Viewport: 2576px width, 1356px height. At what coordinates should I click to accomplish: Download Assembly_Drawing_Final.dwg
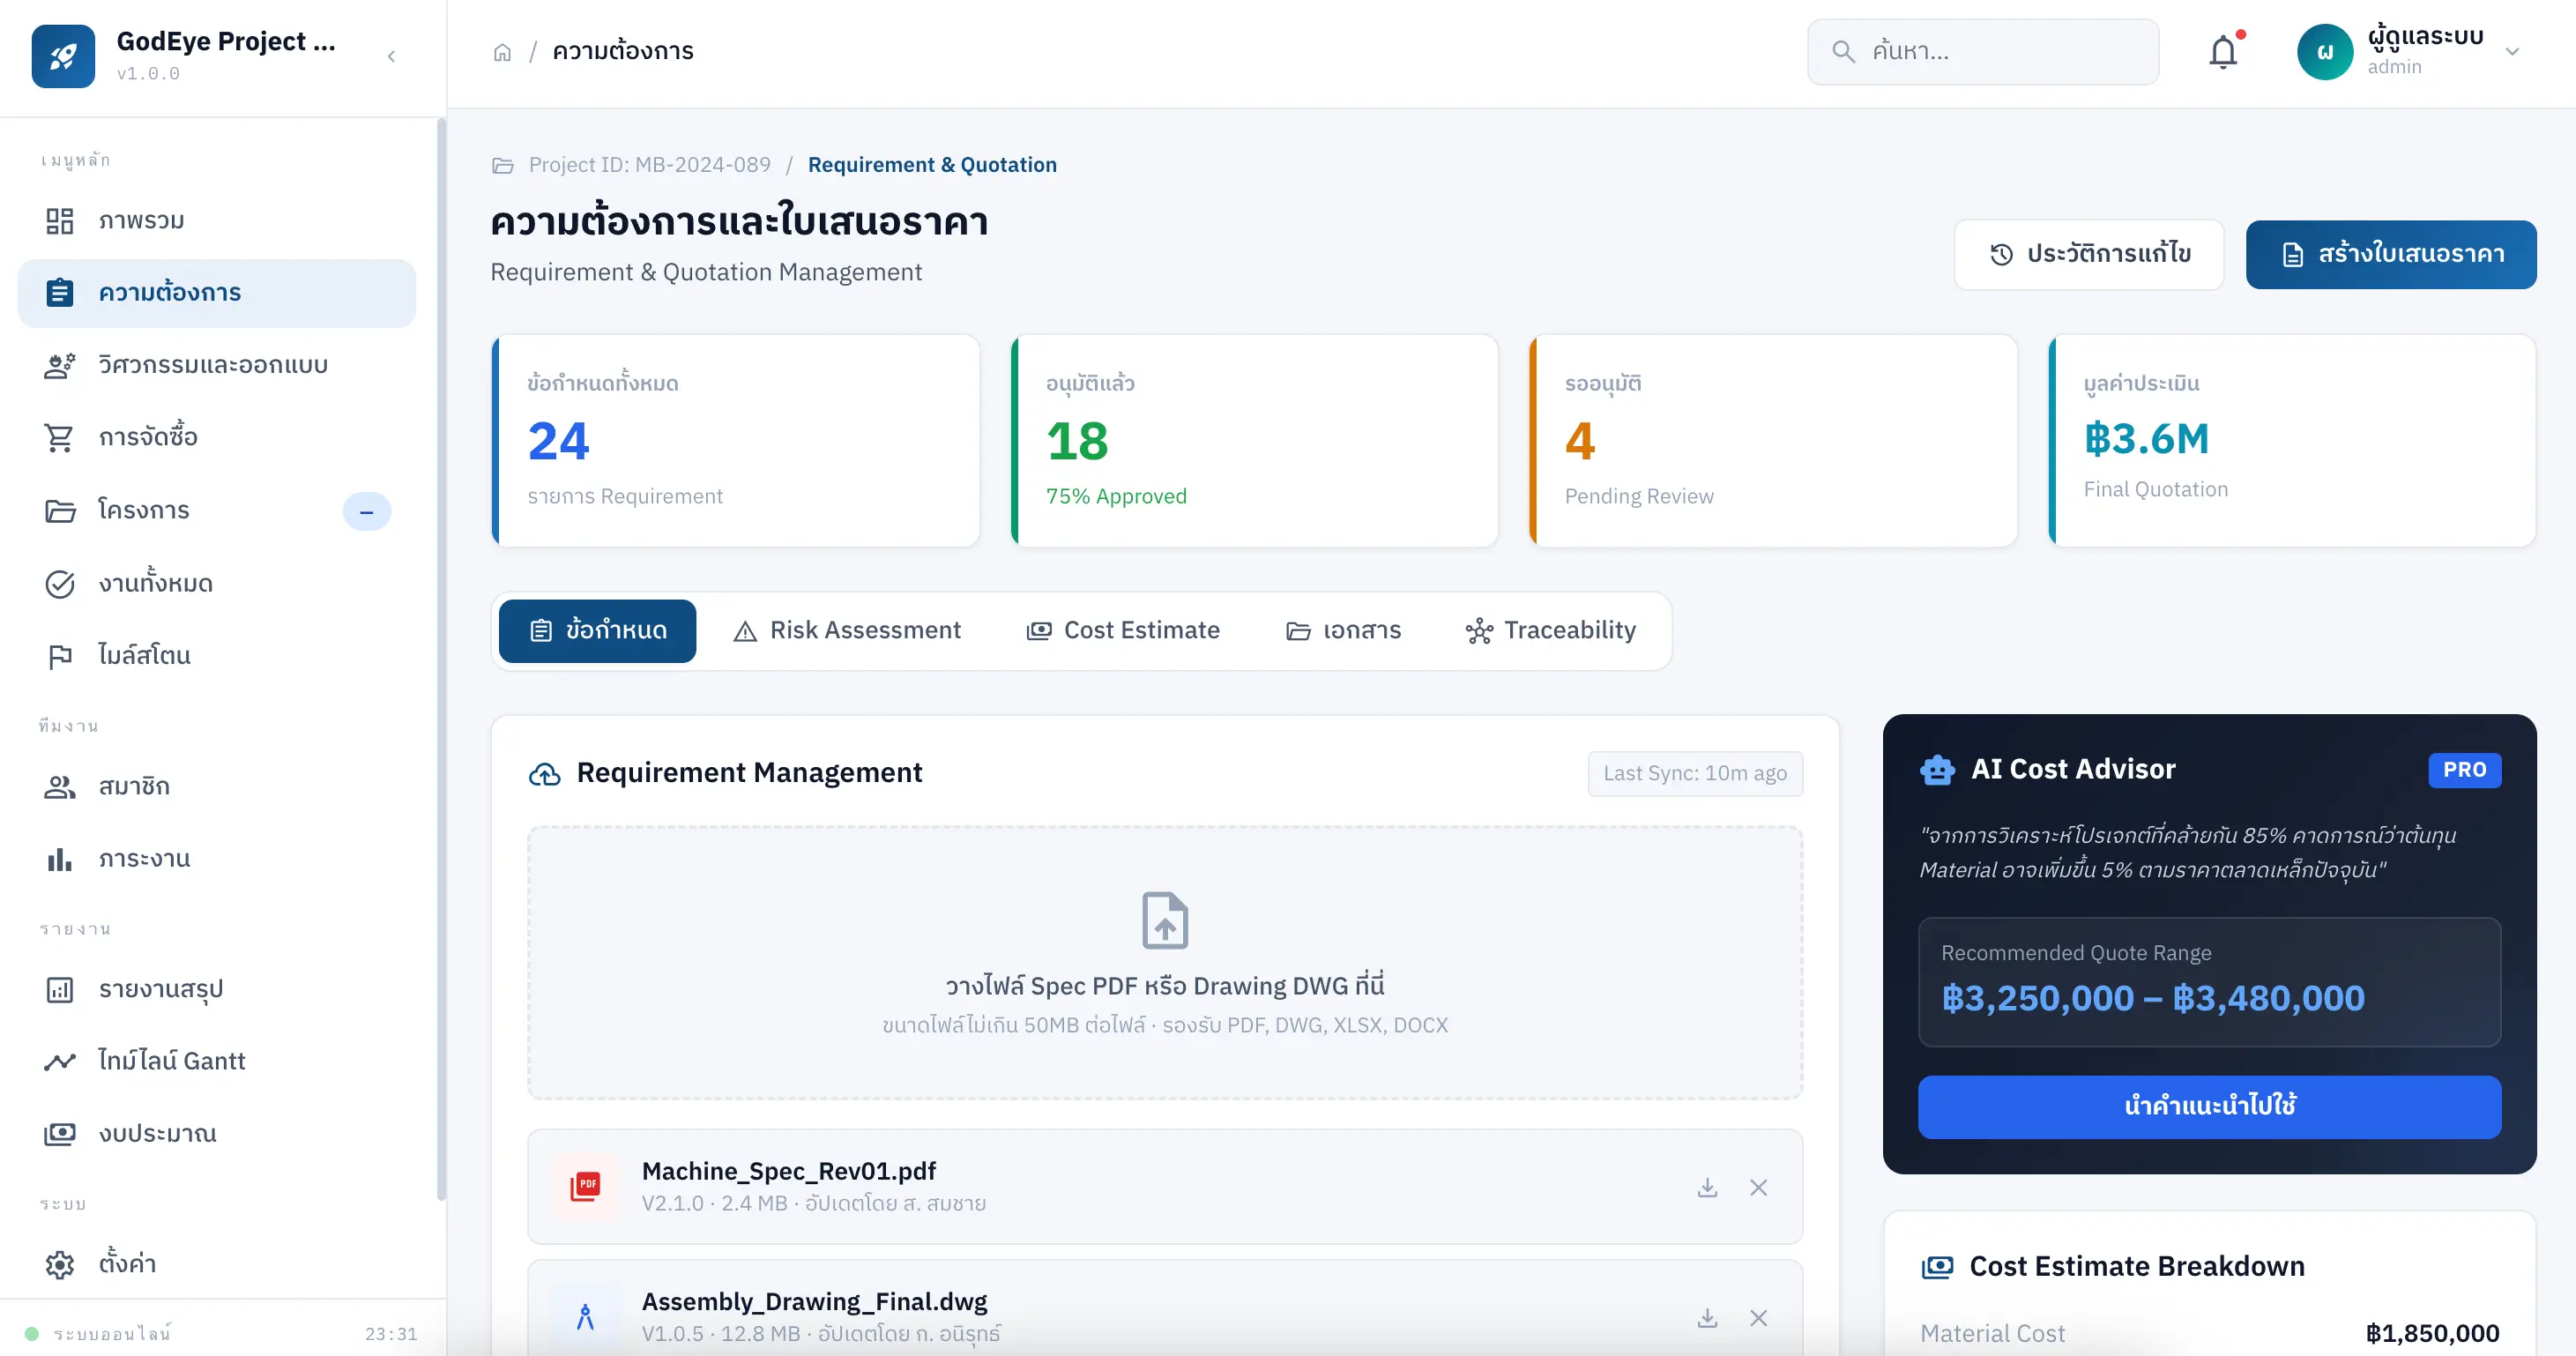point(1707,1318)
